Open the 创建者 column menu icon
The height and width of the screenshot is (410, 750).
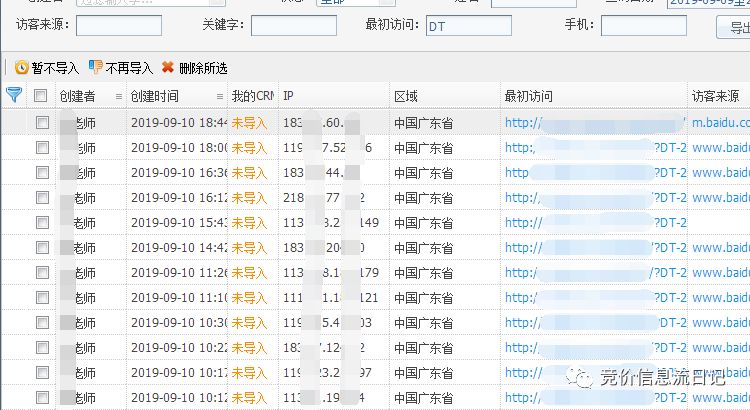(x=119, y=97)
